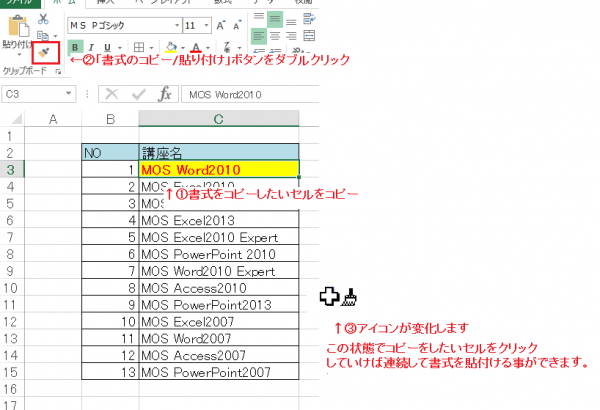Open the Clipboard group dialog launcher
600x410 pixels.
point(58,71)
